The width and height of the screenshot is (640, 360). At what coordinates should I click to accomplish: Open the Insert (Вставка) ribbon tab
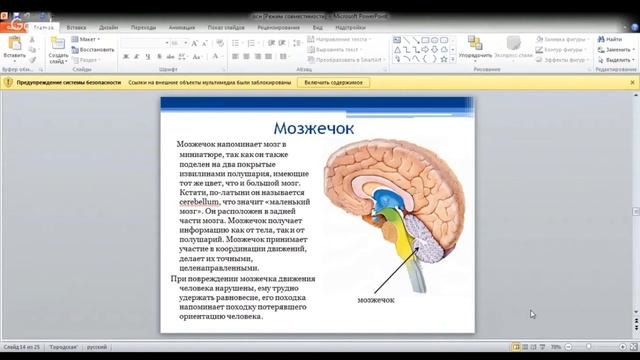pos(76,27)
